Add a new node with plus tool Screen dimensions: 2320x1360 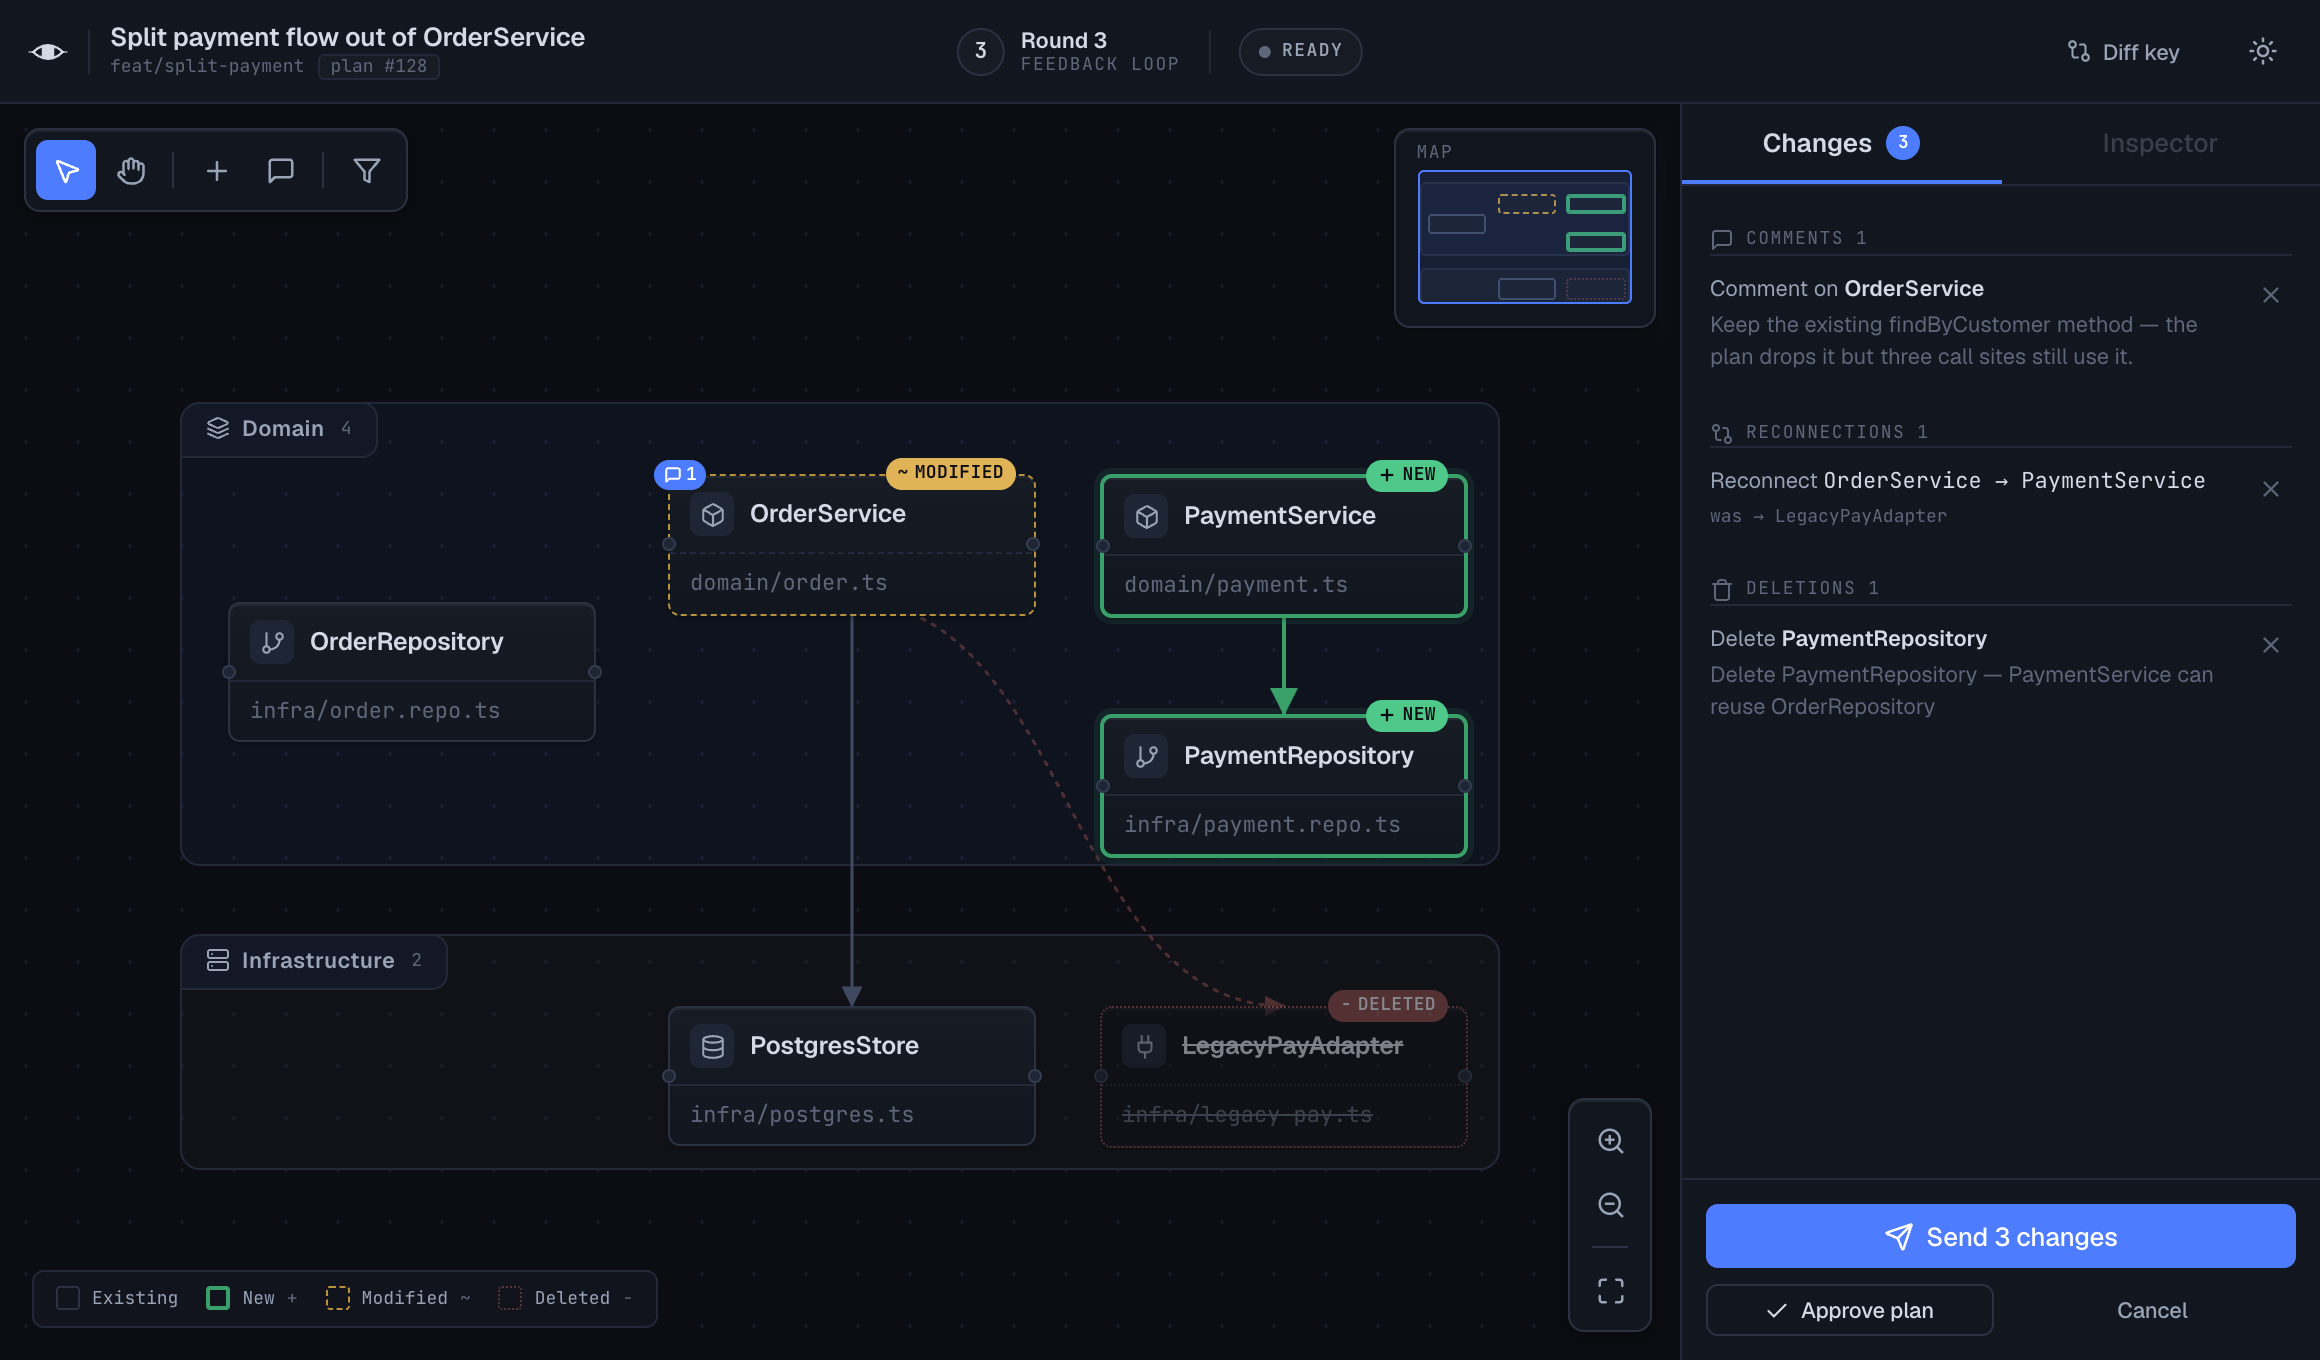coord(217,171)
